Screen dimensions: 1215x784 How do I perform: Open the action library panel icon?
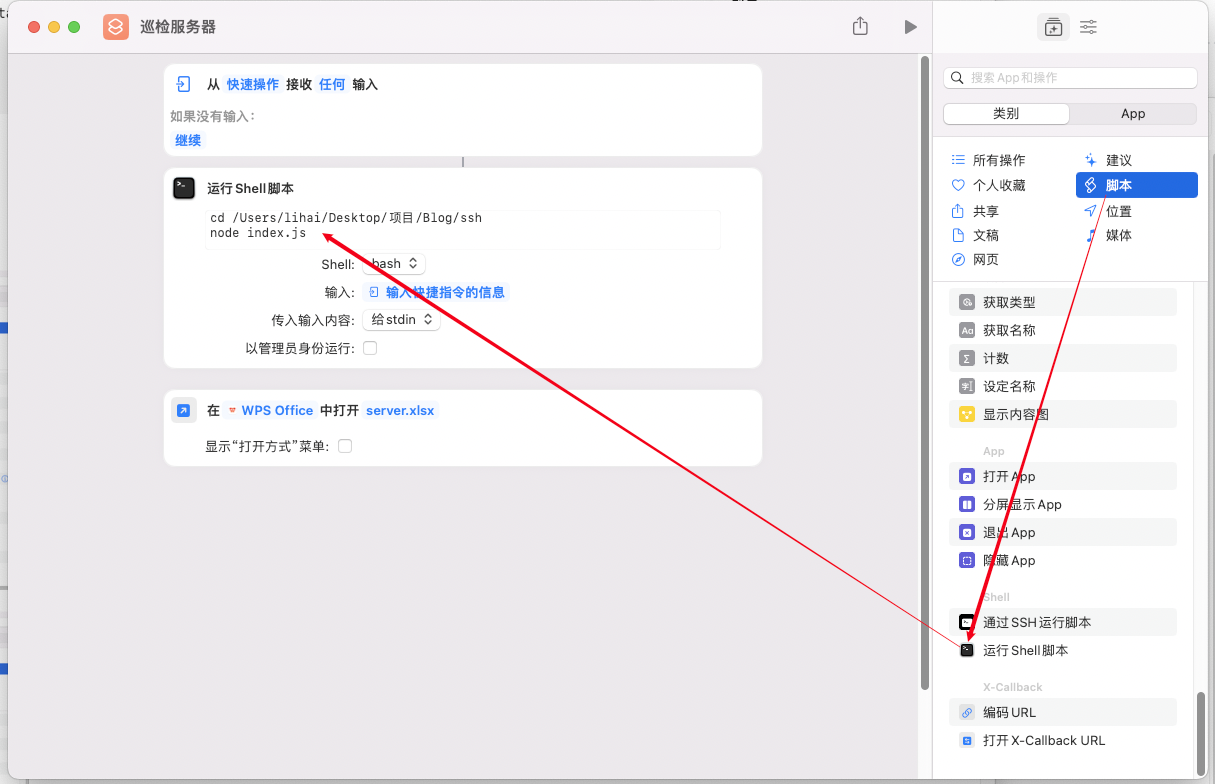(x=1053, y=27)
